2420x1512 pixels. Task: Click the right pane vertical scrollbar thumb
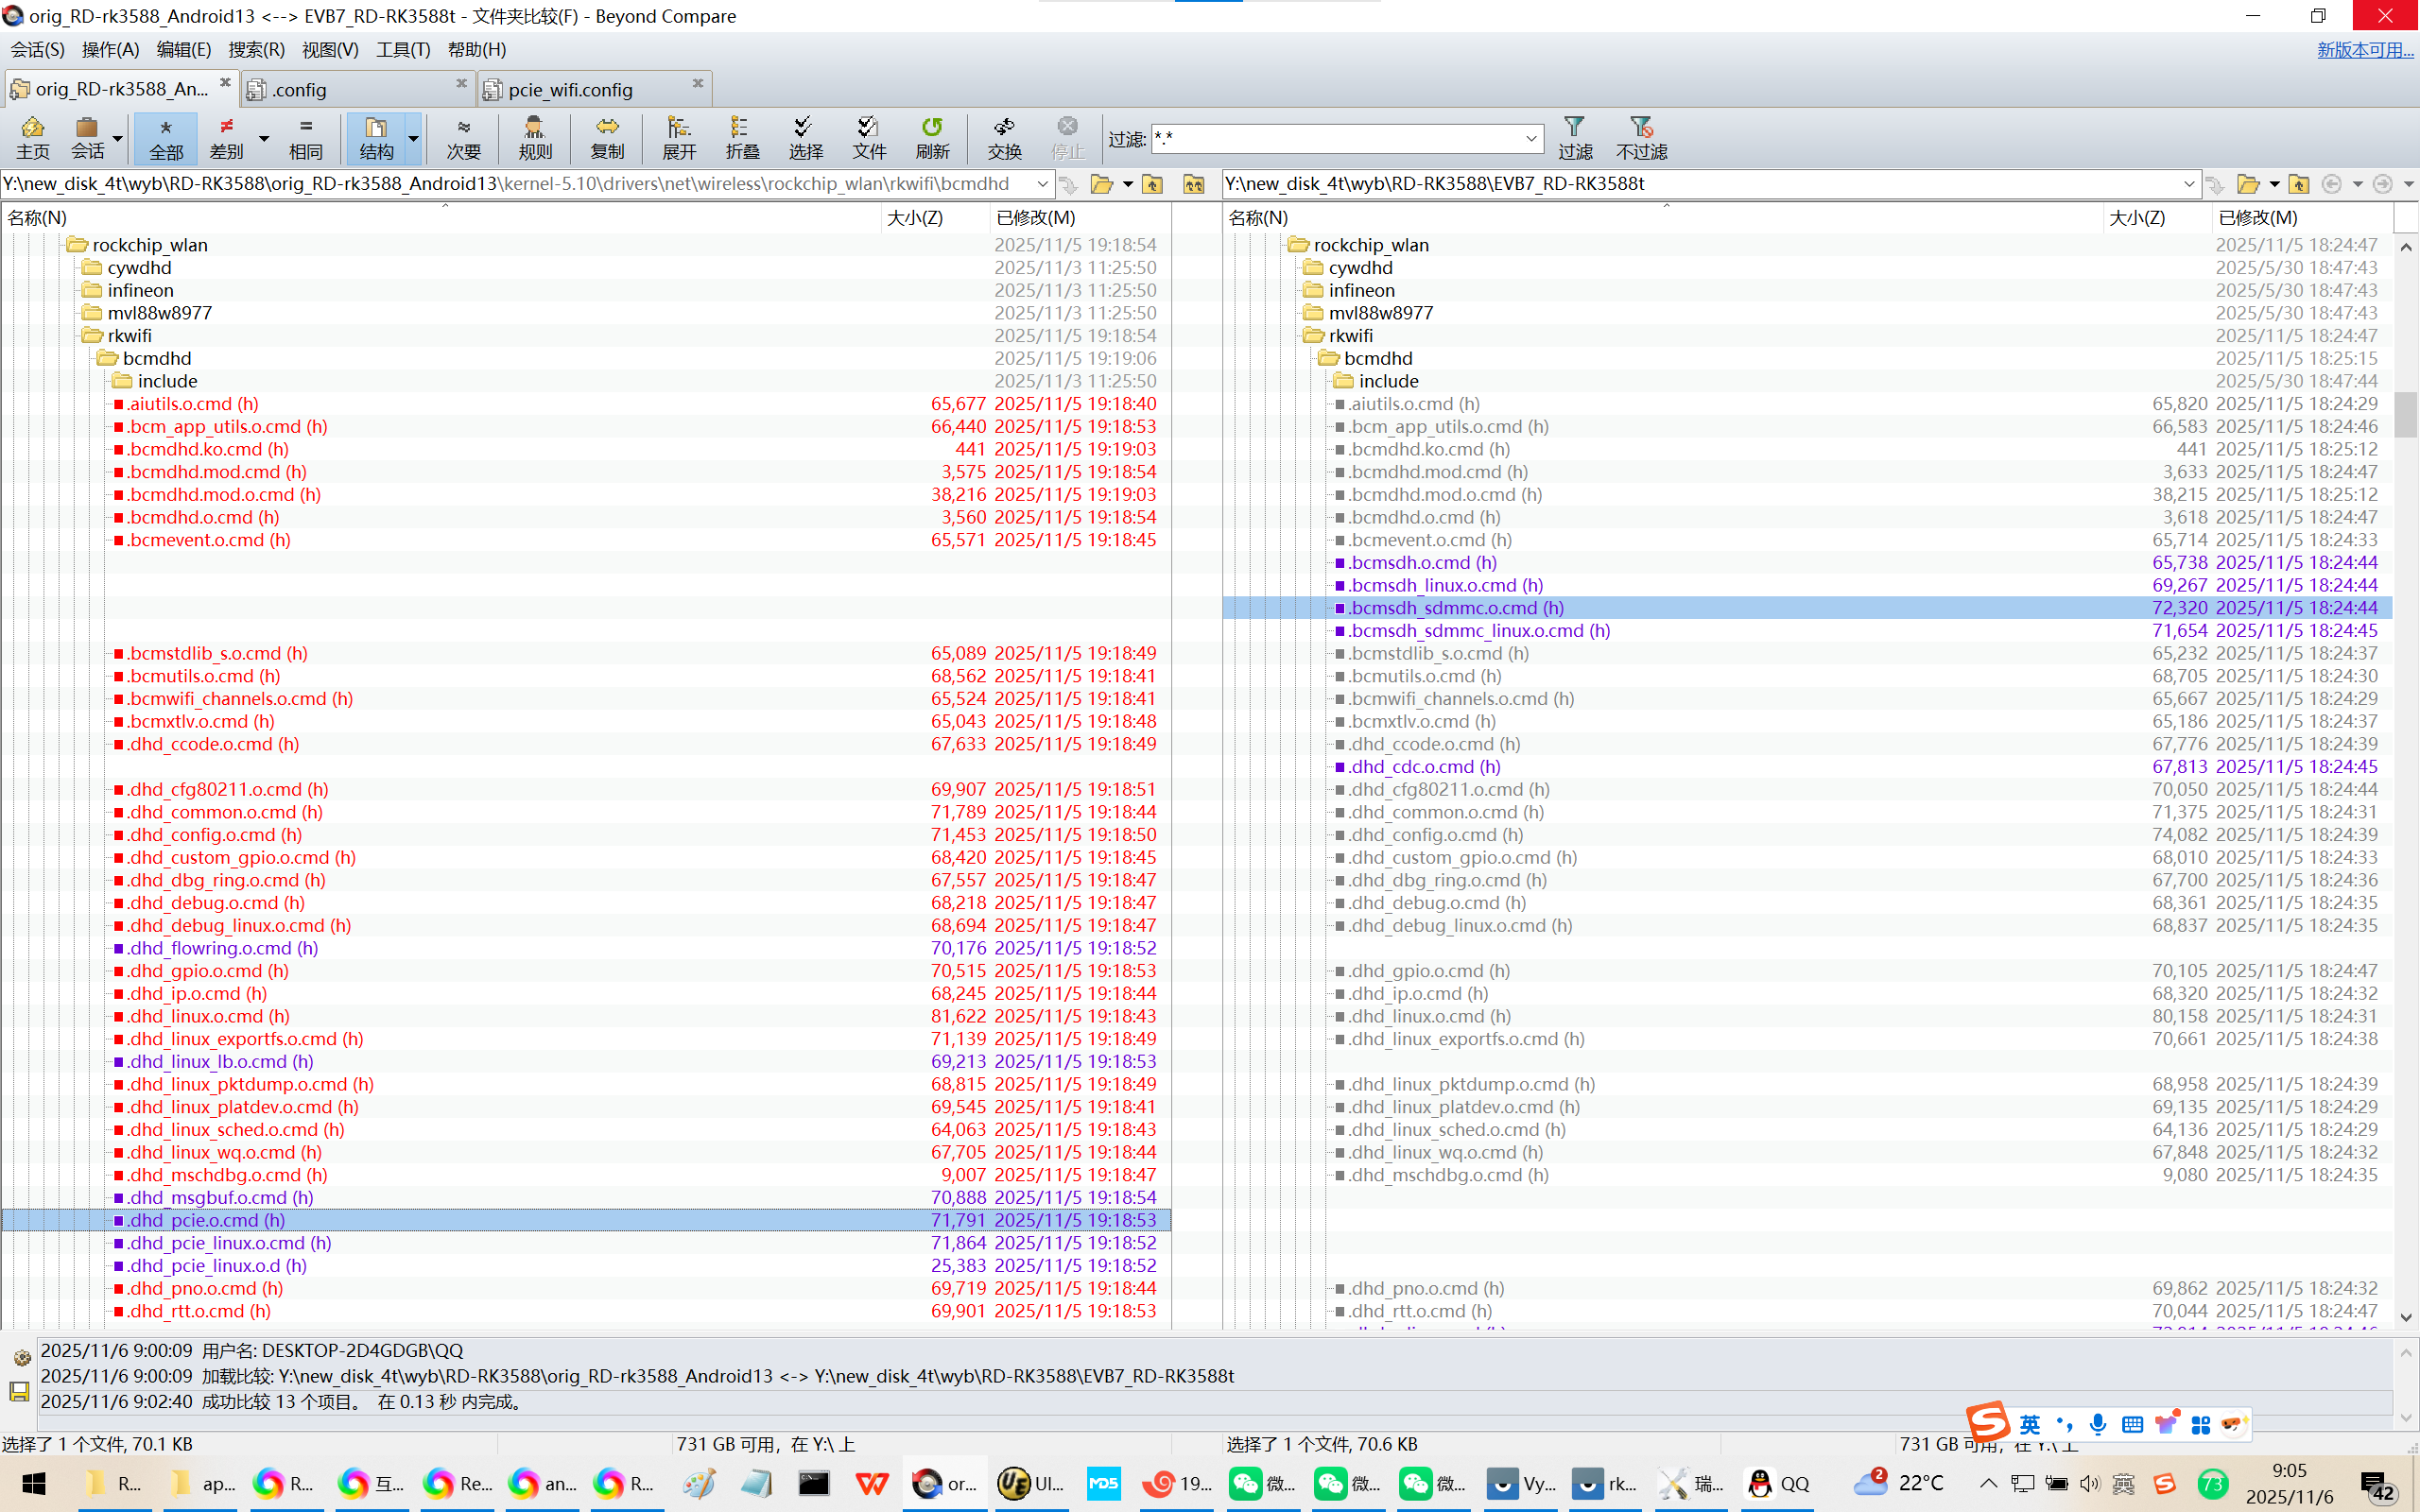(x=2405, y=414)
